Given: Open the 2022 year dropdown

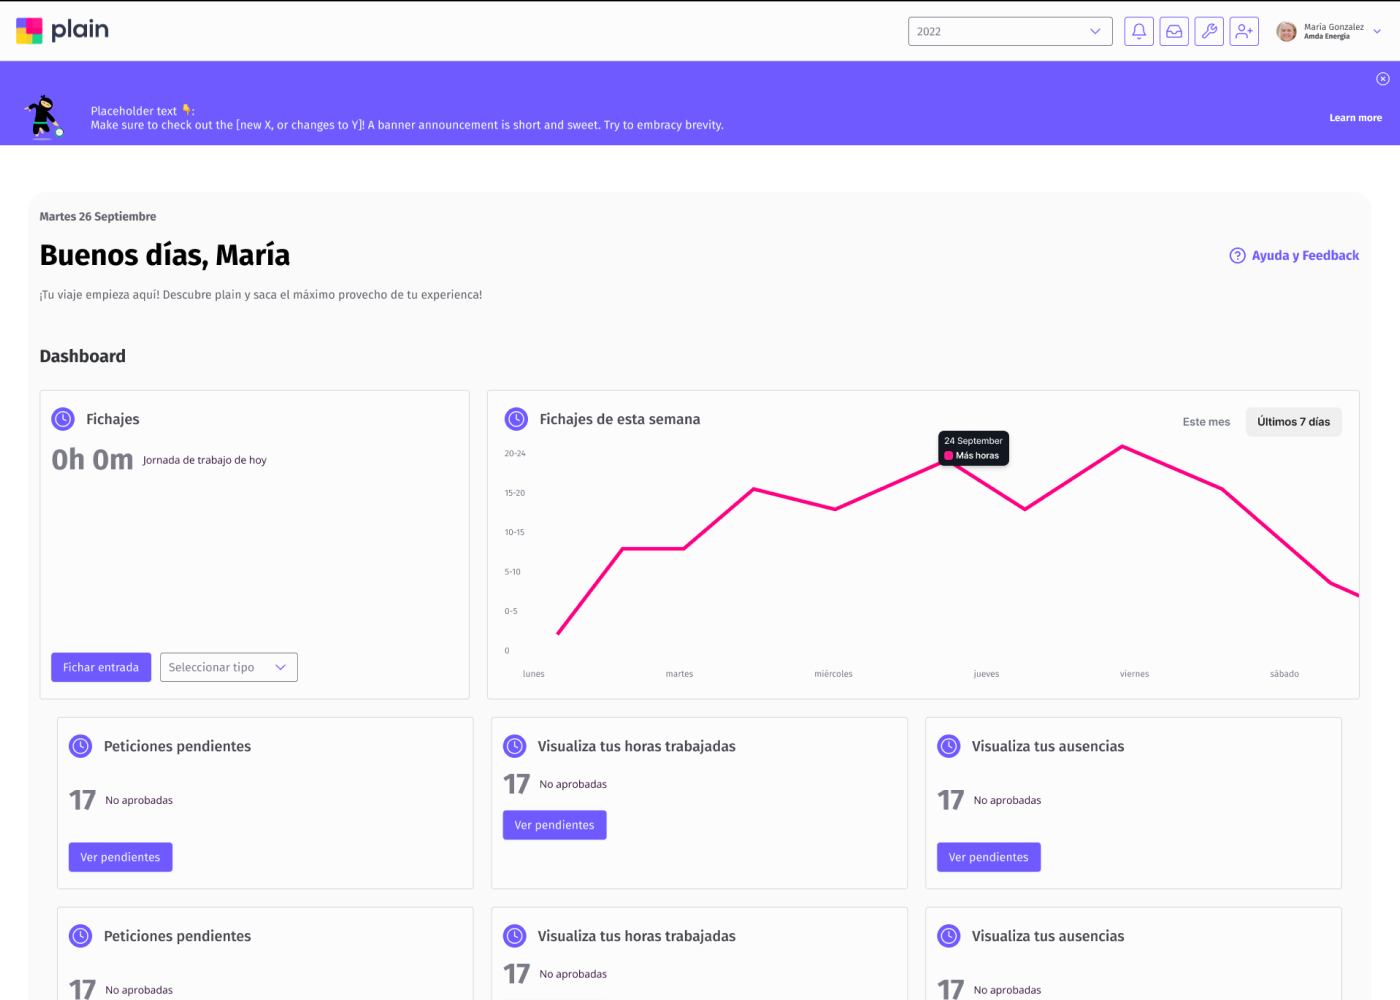Looking at the screenshot, I should coord(1010,31).
